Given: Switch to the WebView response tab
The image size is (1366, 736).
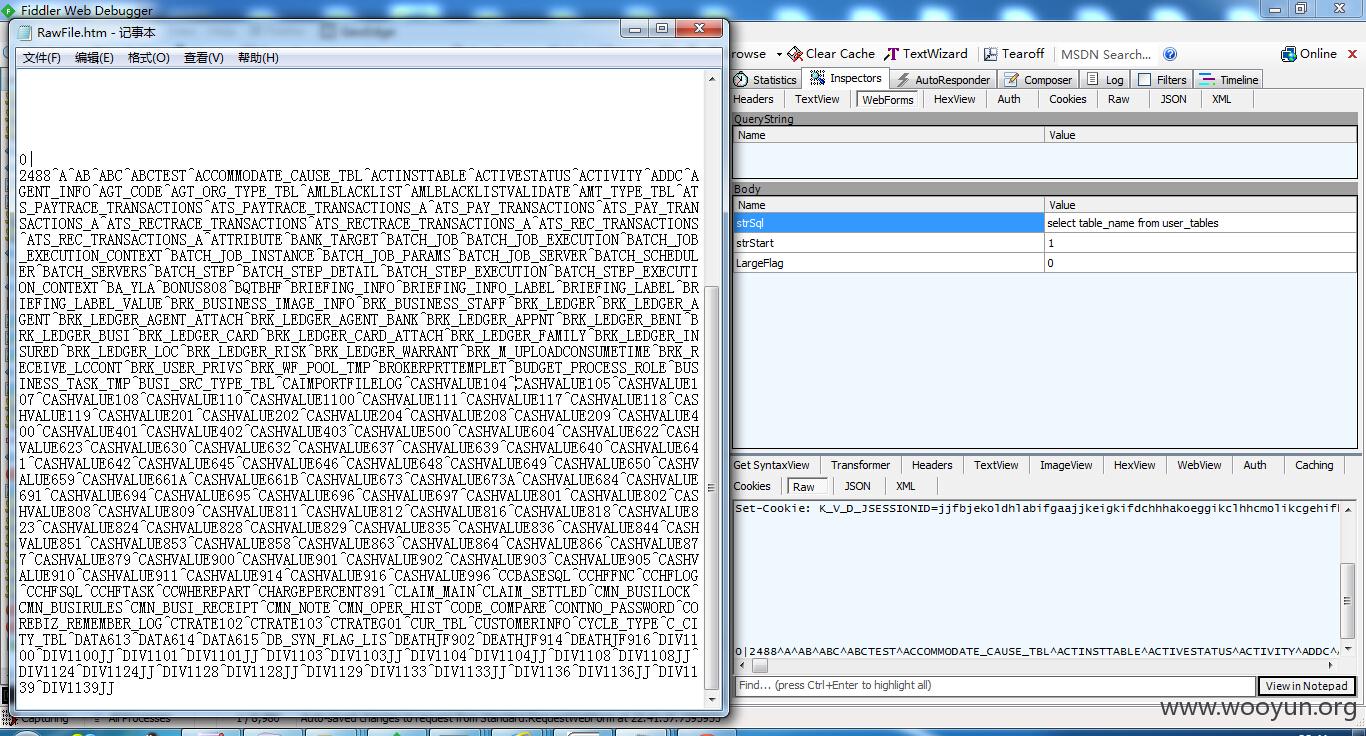Looking at the screenshot, I should point(1199,465).
